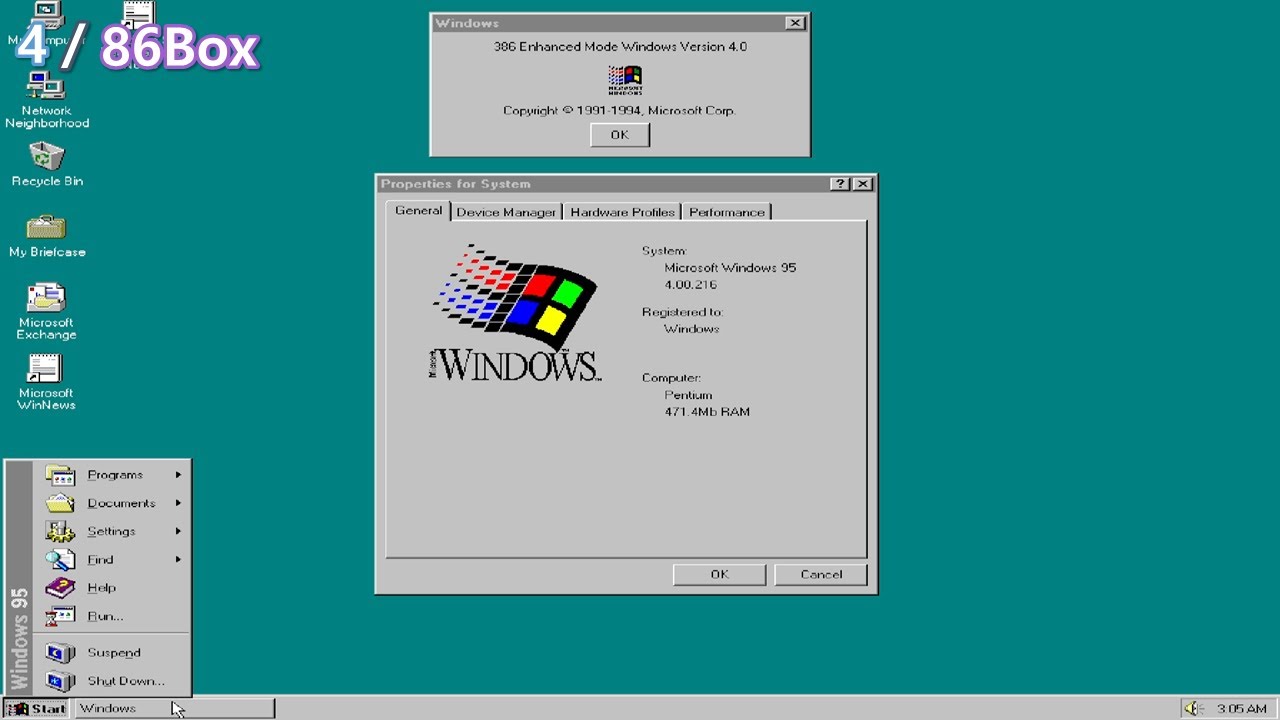The height and width of the screenshot is (720, 1280).
Task: Expand the Programs submenu arrow
Action: pos(179,475)
